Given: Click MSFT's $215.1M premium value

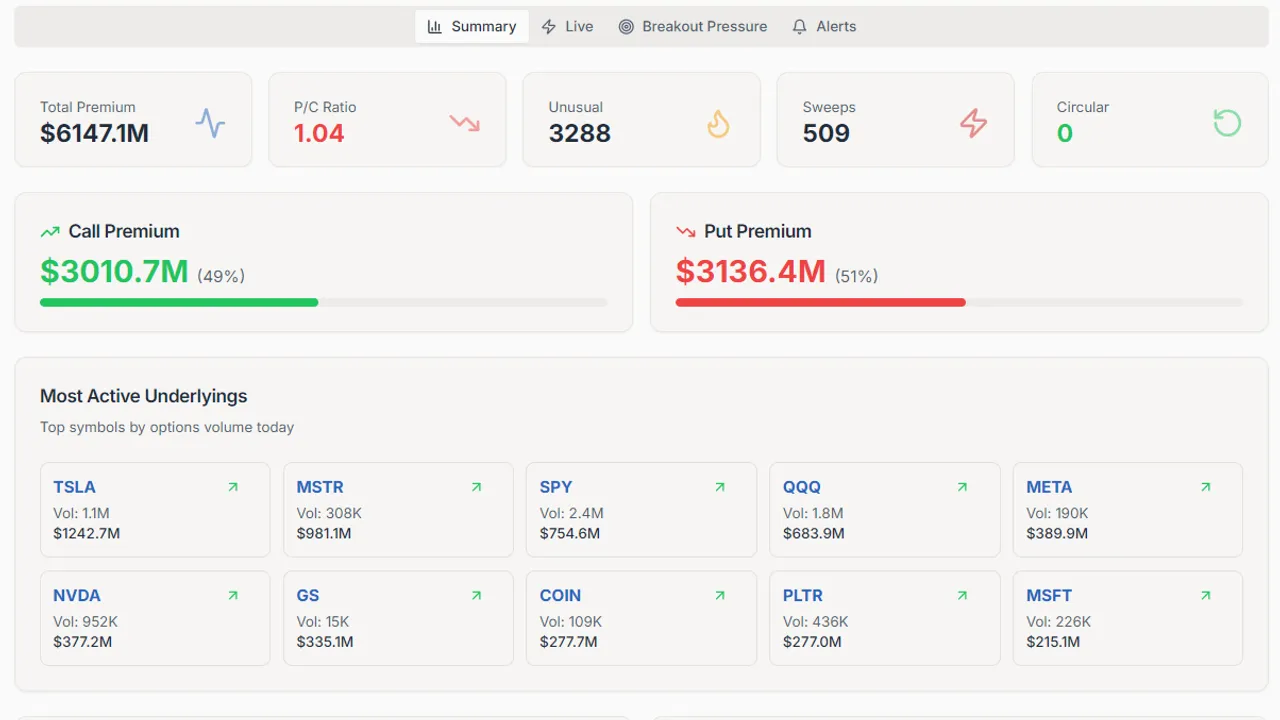Looking at the screenshot, I should 1053,641.
